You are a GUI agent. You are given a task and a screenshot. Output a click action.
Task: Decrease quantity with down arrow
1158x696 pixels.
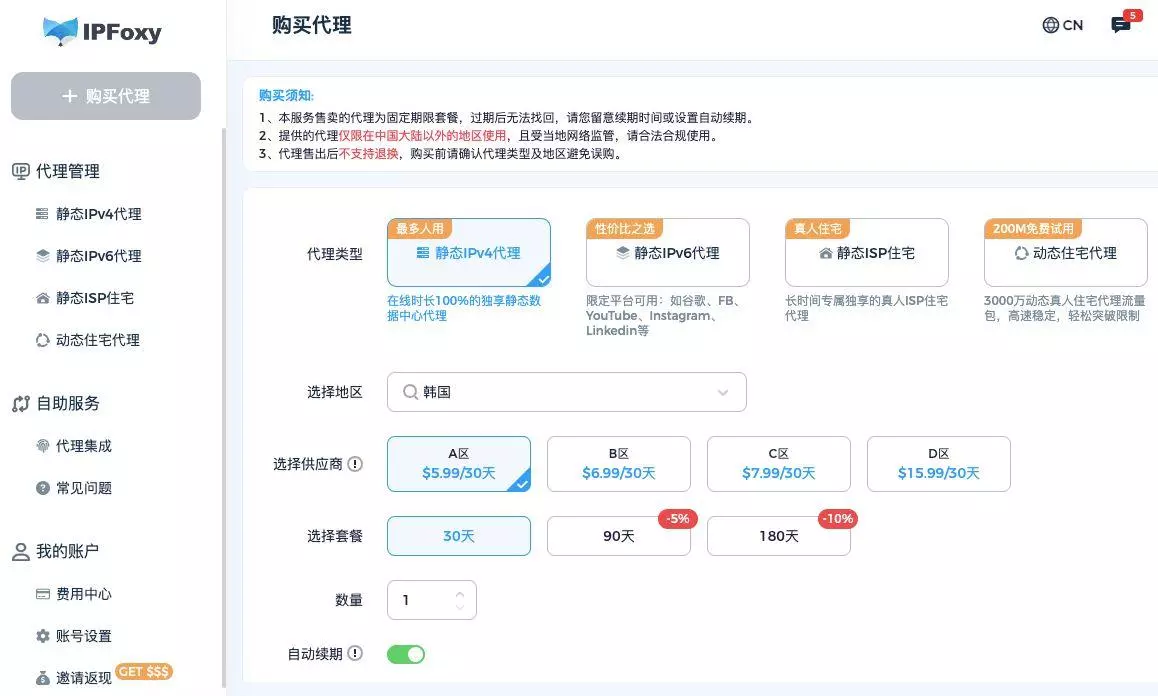(460, 607)
